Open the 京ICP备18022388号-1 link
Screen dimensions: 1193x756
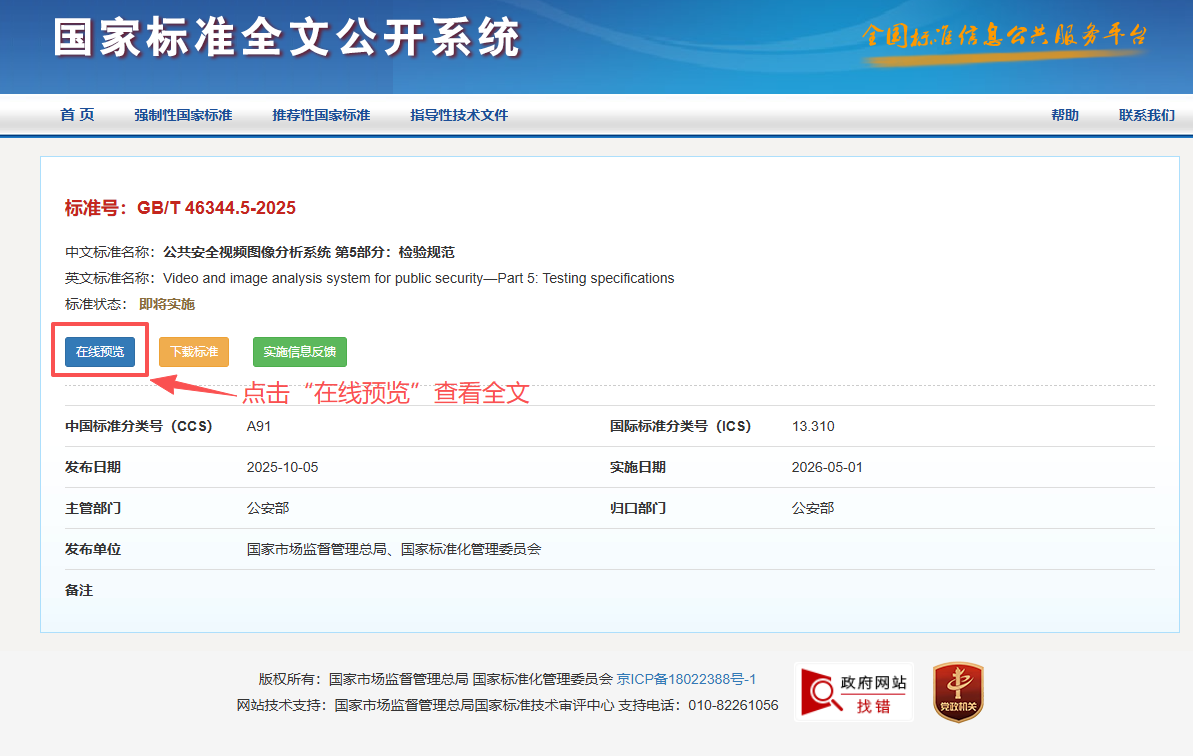[686, 679]
